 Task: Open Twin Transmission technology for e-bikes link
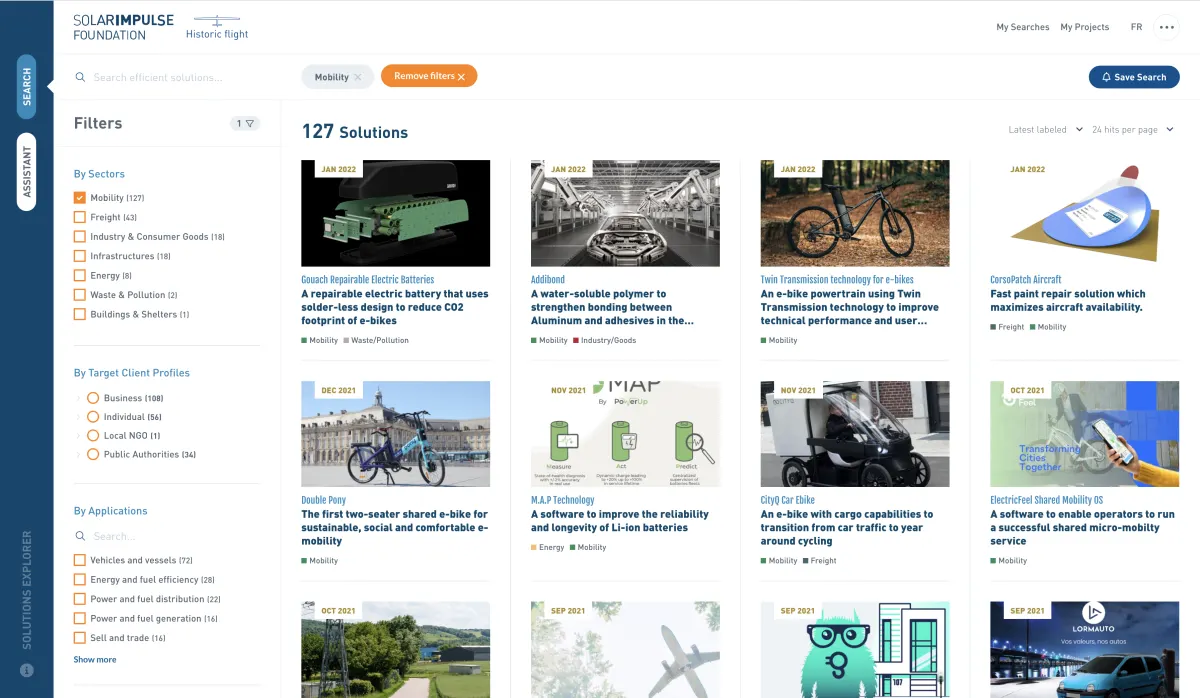(837, 280)
